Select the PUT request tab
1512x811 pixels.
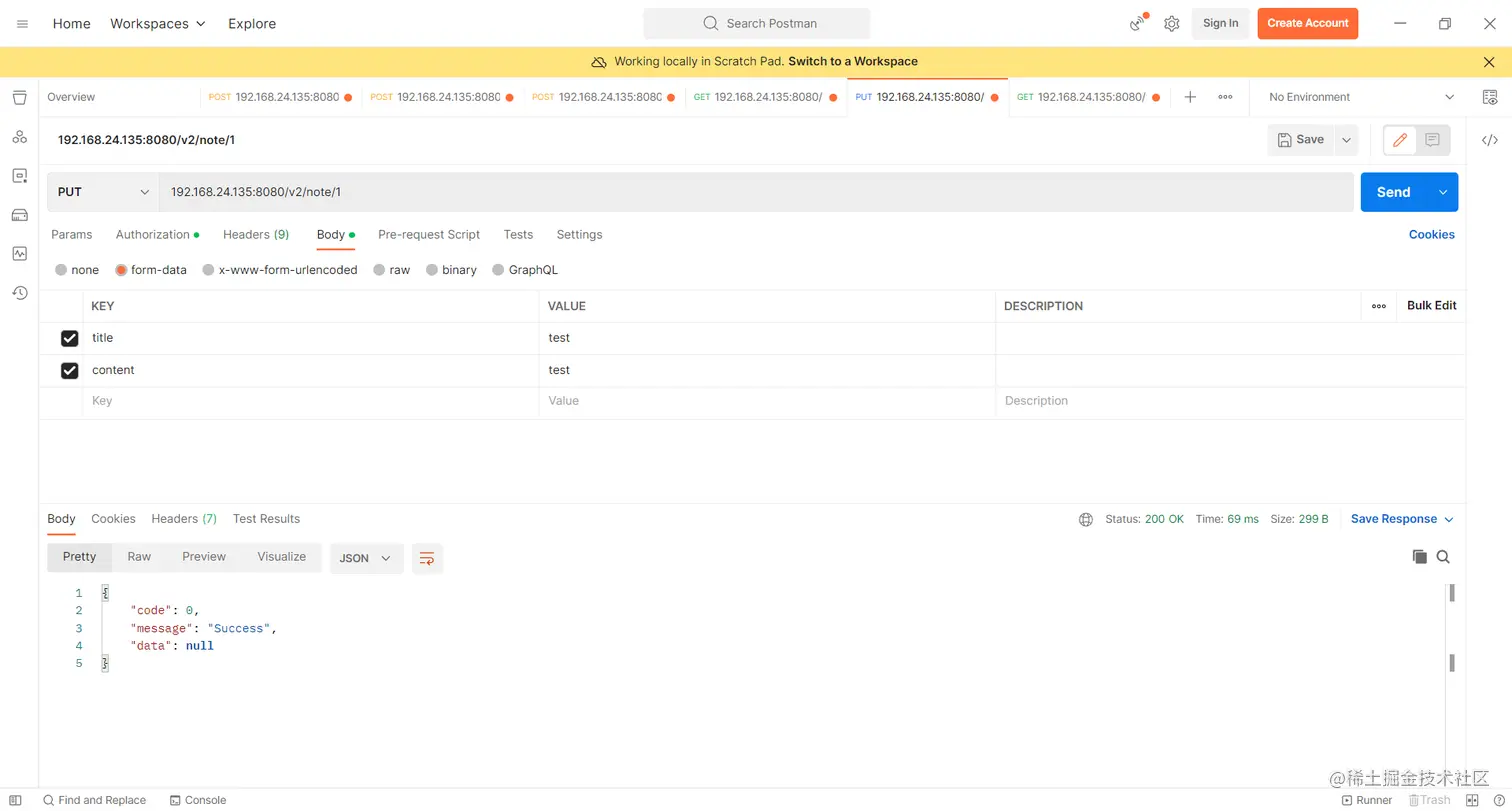927,97
